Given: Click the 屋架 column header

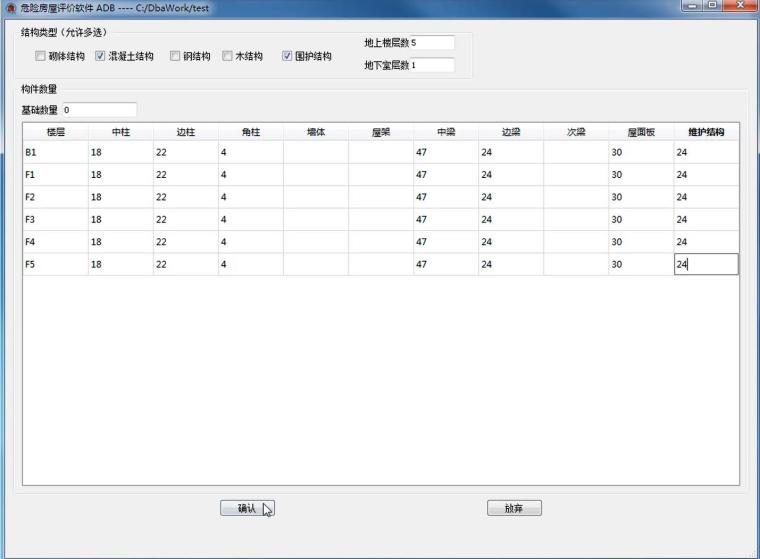Looking at the screenshot, I should 380,132.
